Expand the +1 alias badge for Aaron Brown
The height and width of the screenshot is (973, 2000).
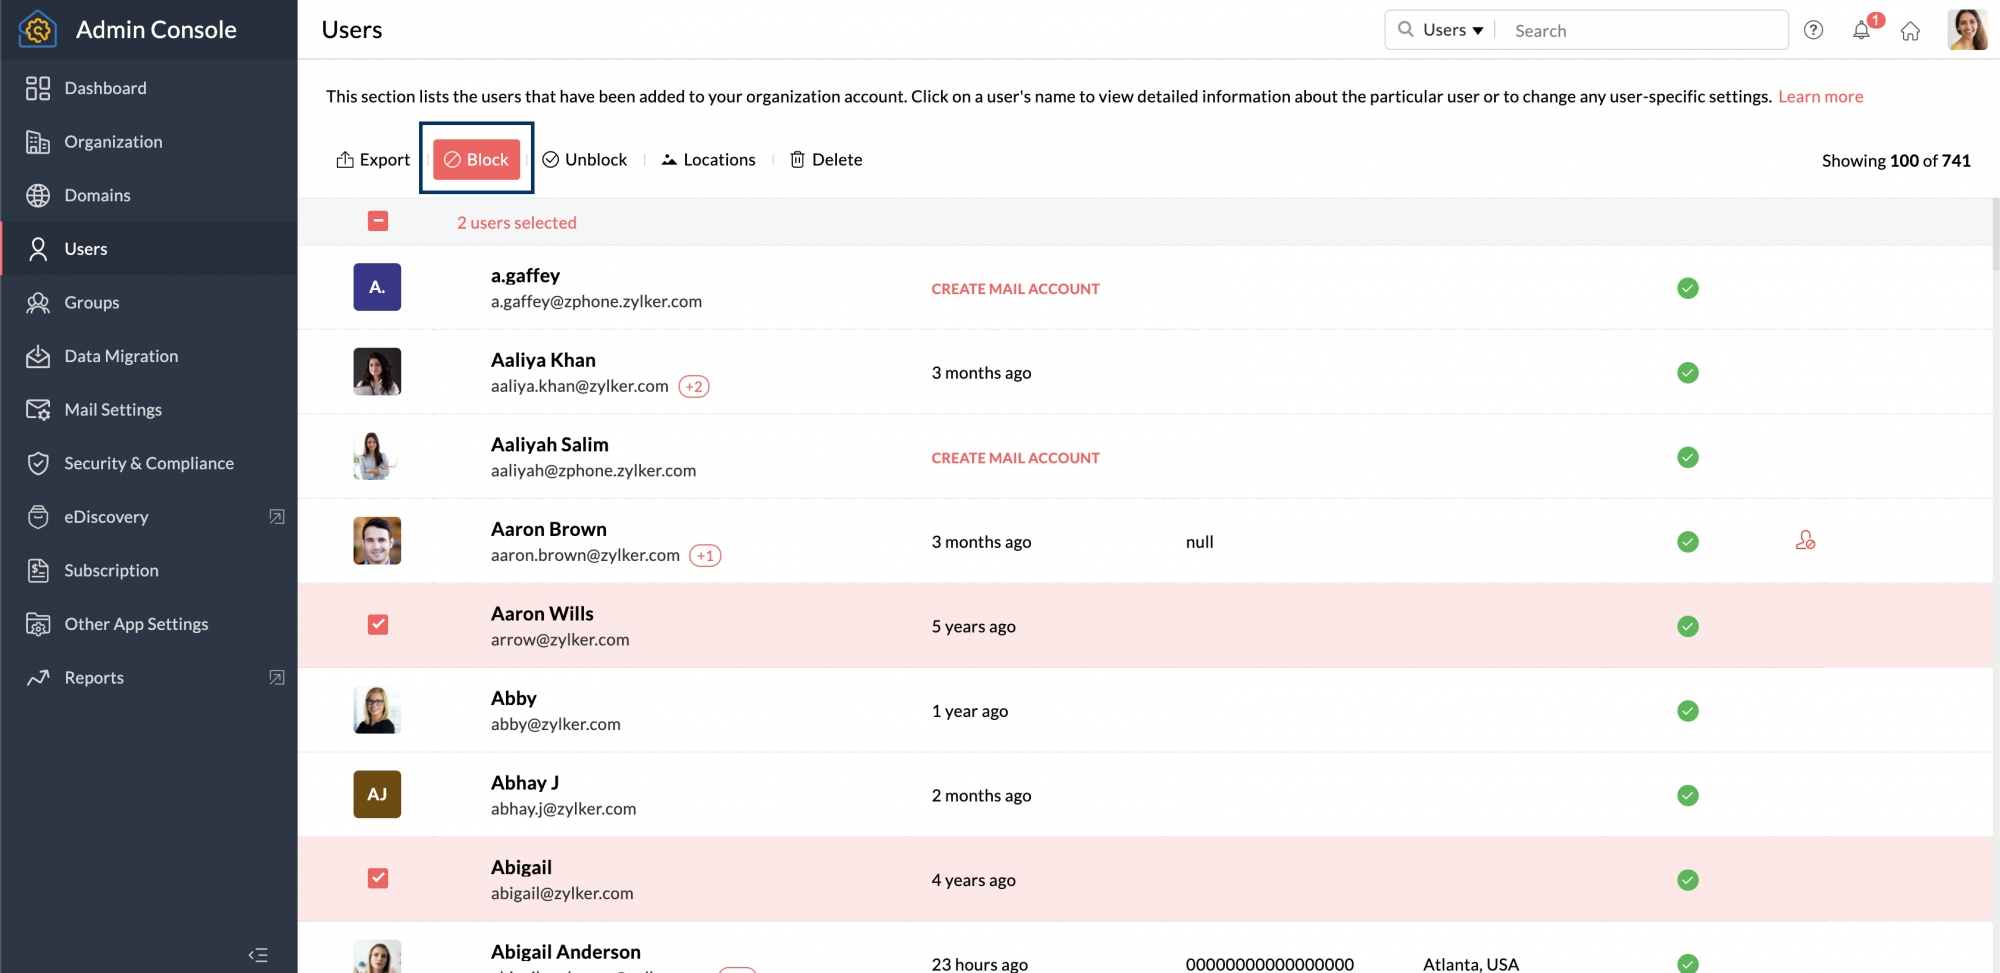[x=705, y=556]
